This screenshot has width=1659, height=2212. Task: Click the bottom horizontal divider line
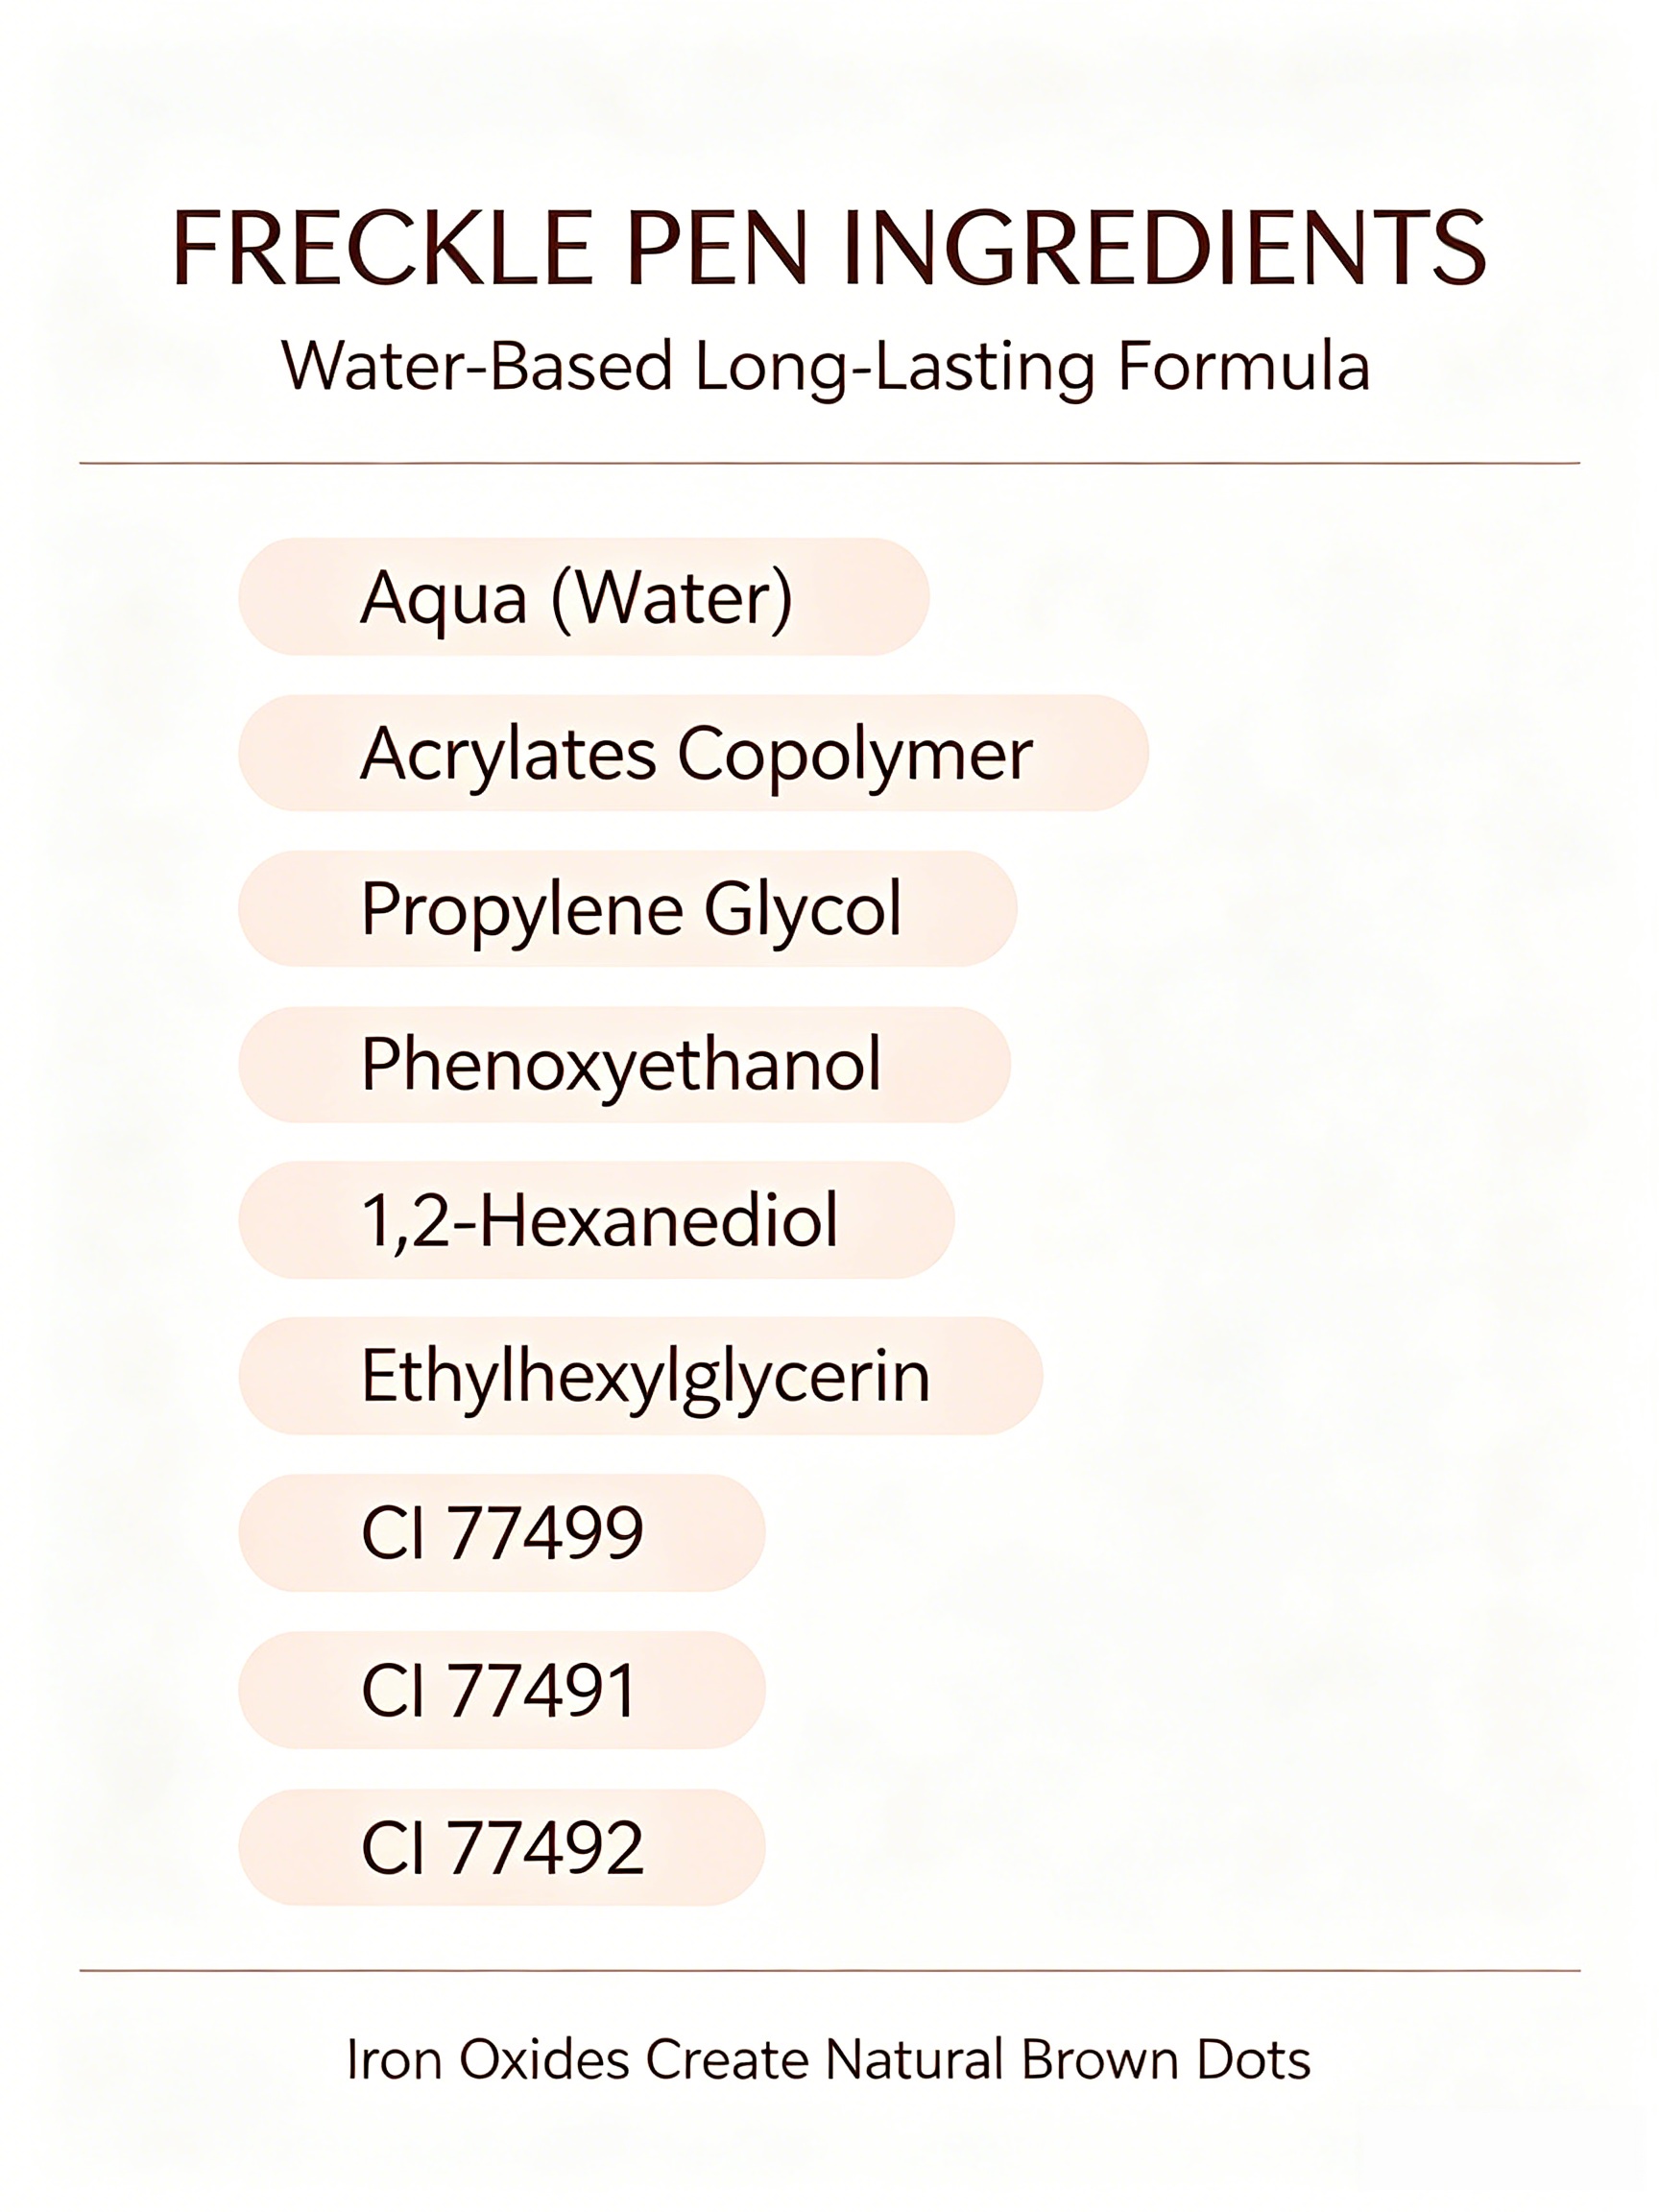829,1971
